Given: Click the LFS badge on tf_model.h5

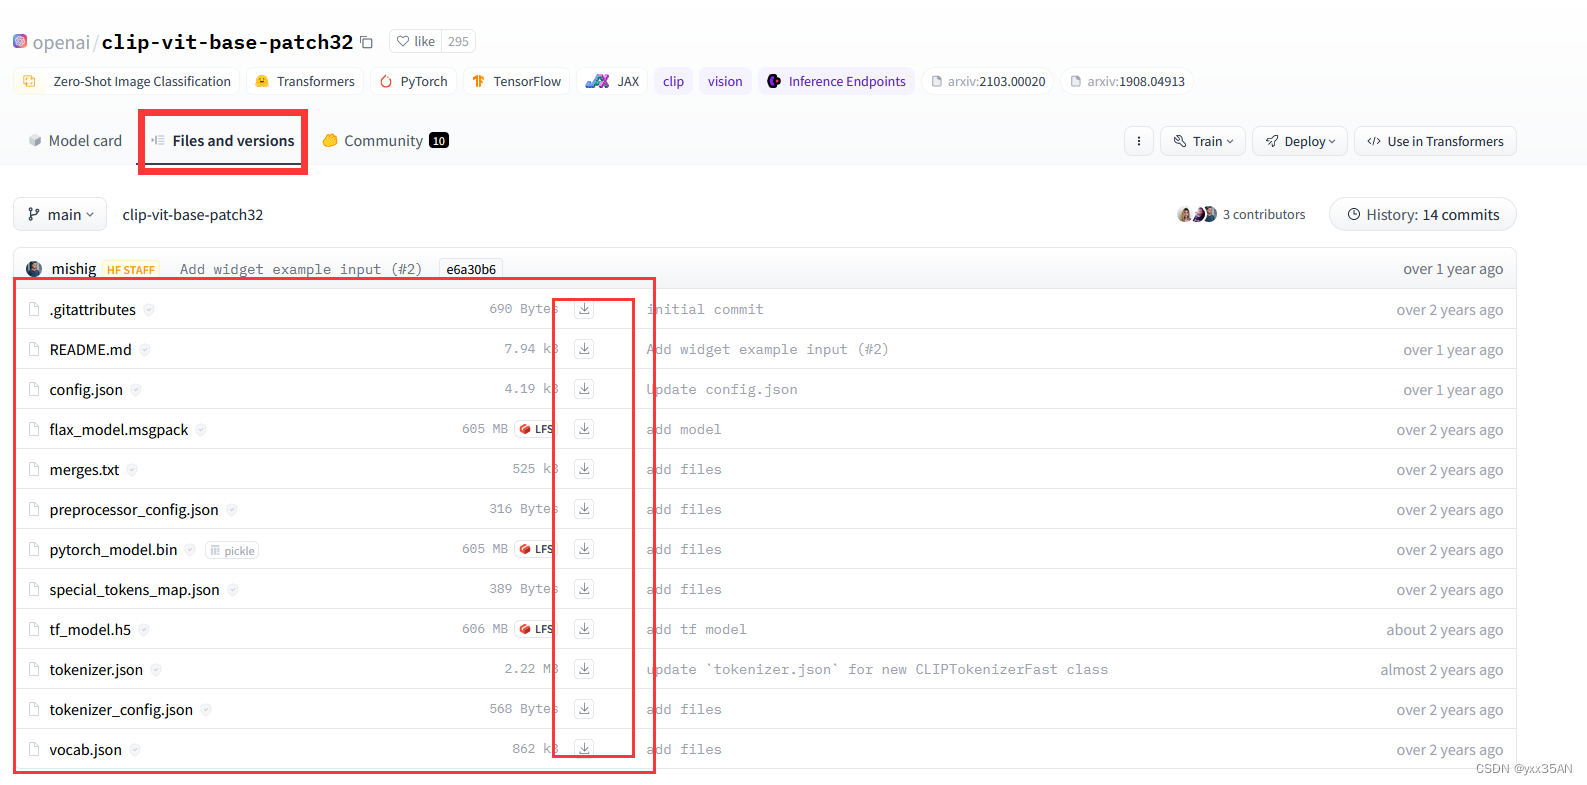Looking at the screenshot, I should pyautogui.click(x=536, y=629).
